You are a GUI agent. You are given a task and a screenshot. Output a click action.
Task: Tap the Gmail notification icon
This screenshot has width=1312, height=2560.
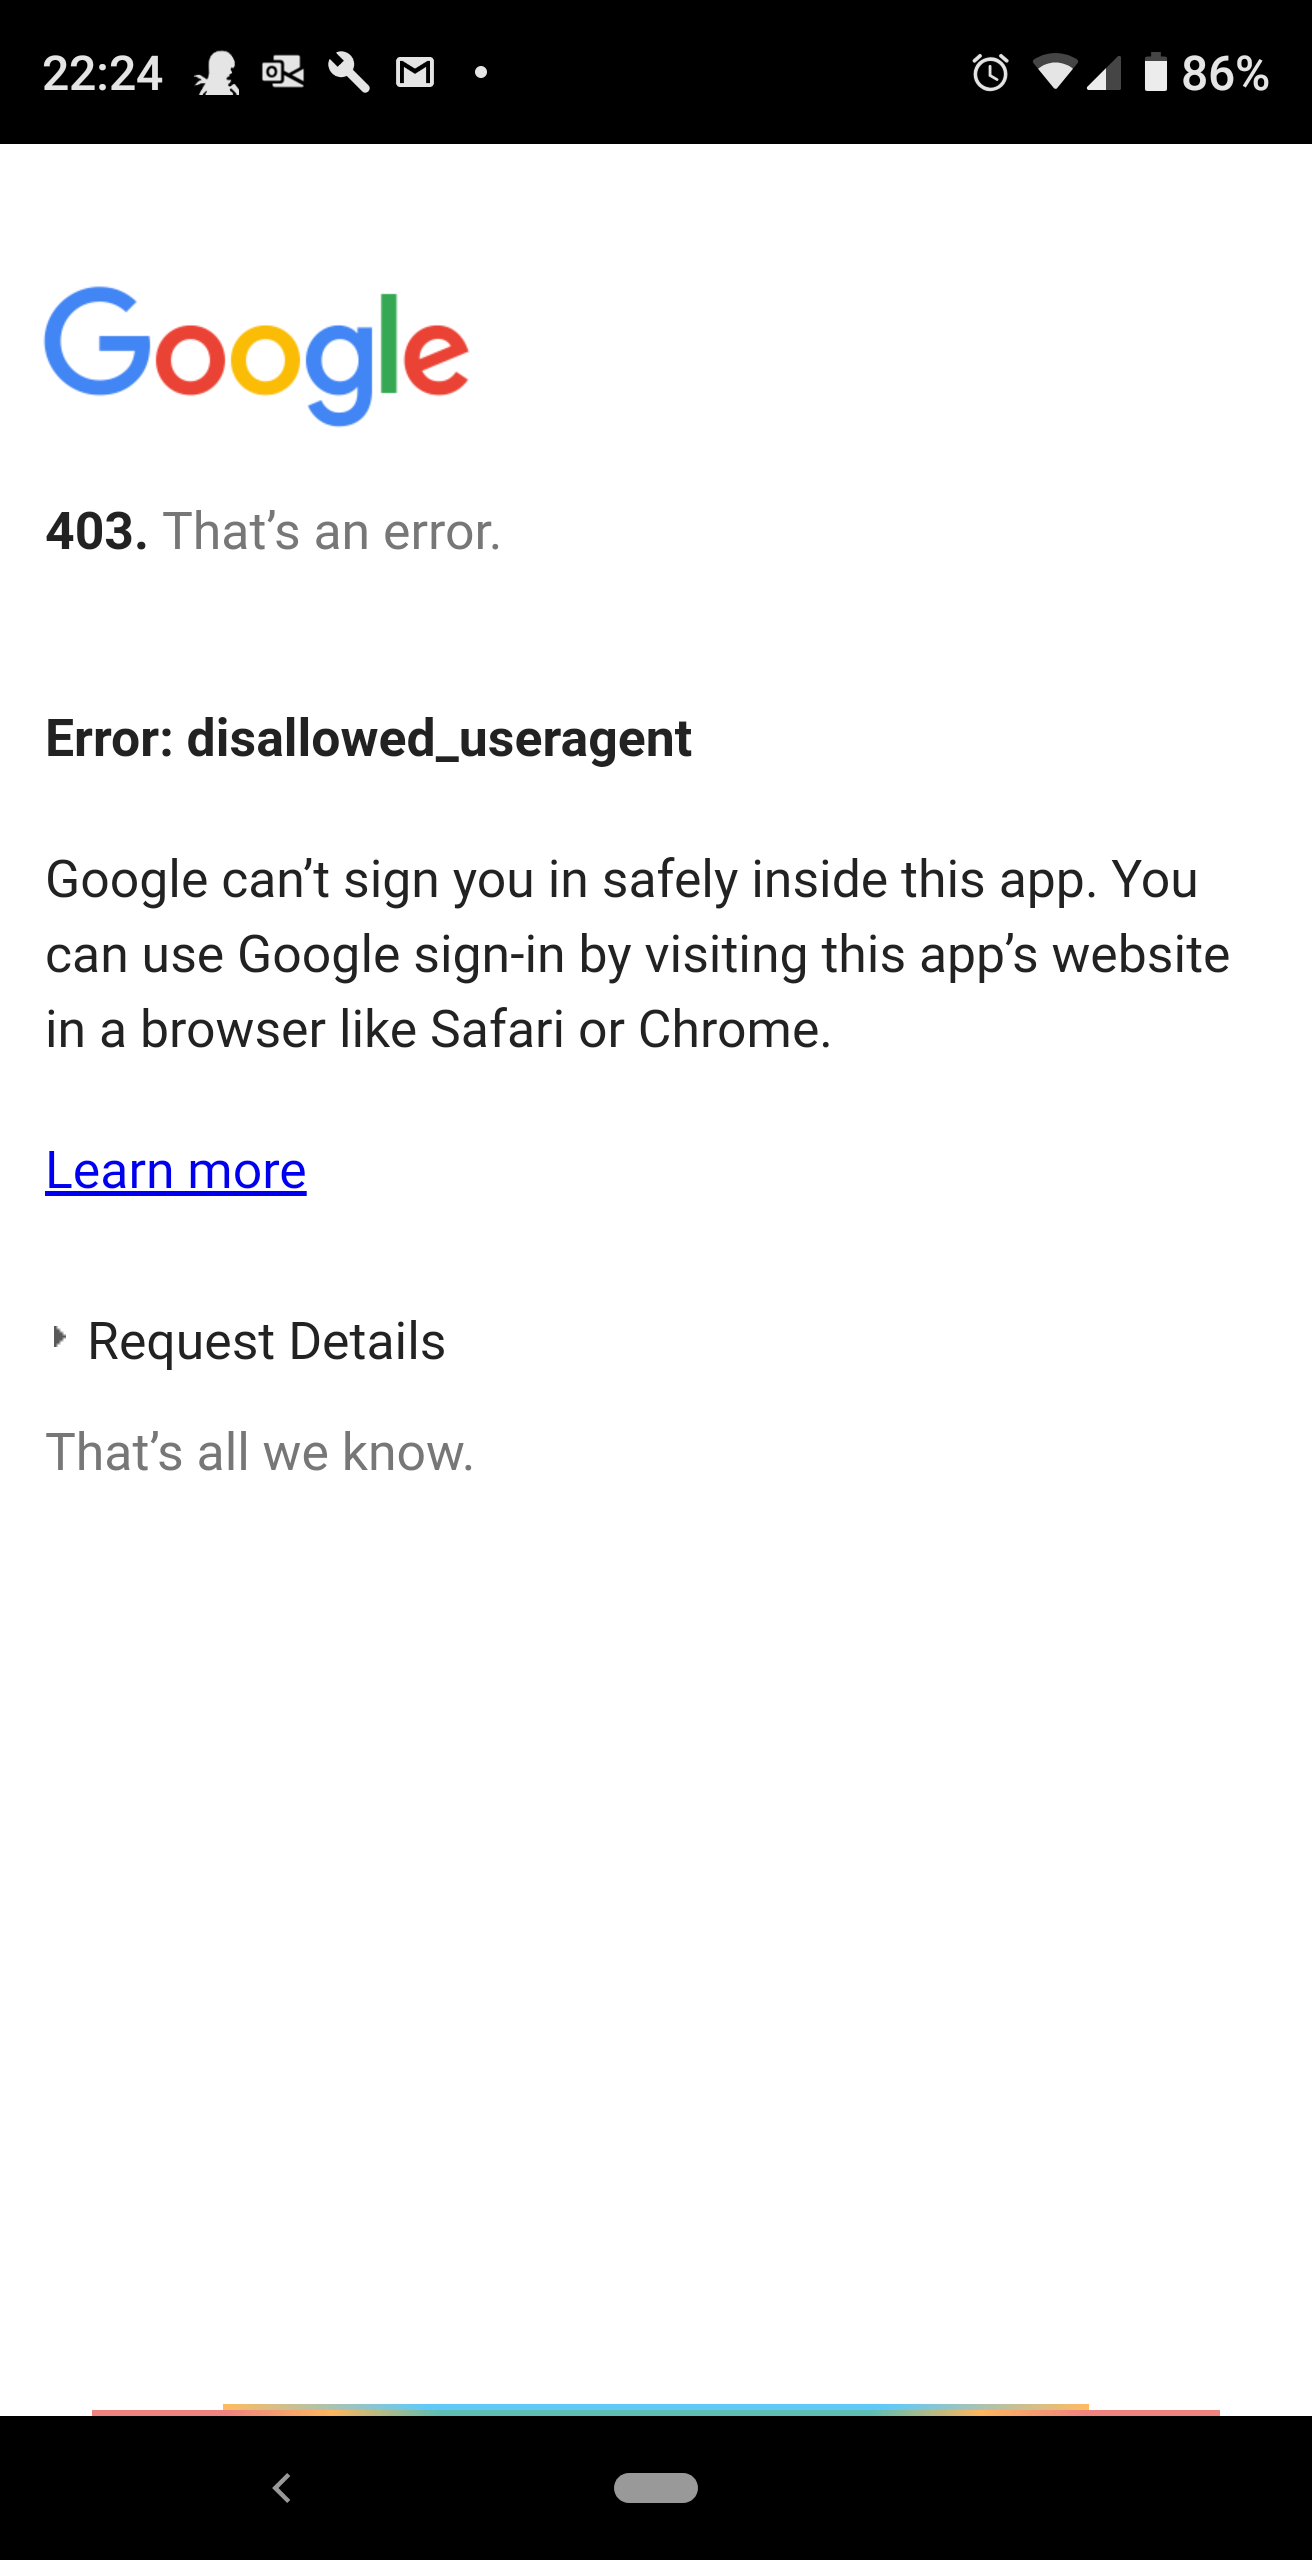(415, 72)
